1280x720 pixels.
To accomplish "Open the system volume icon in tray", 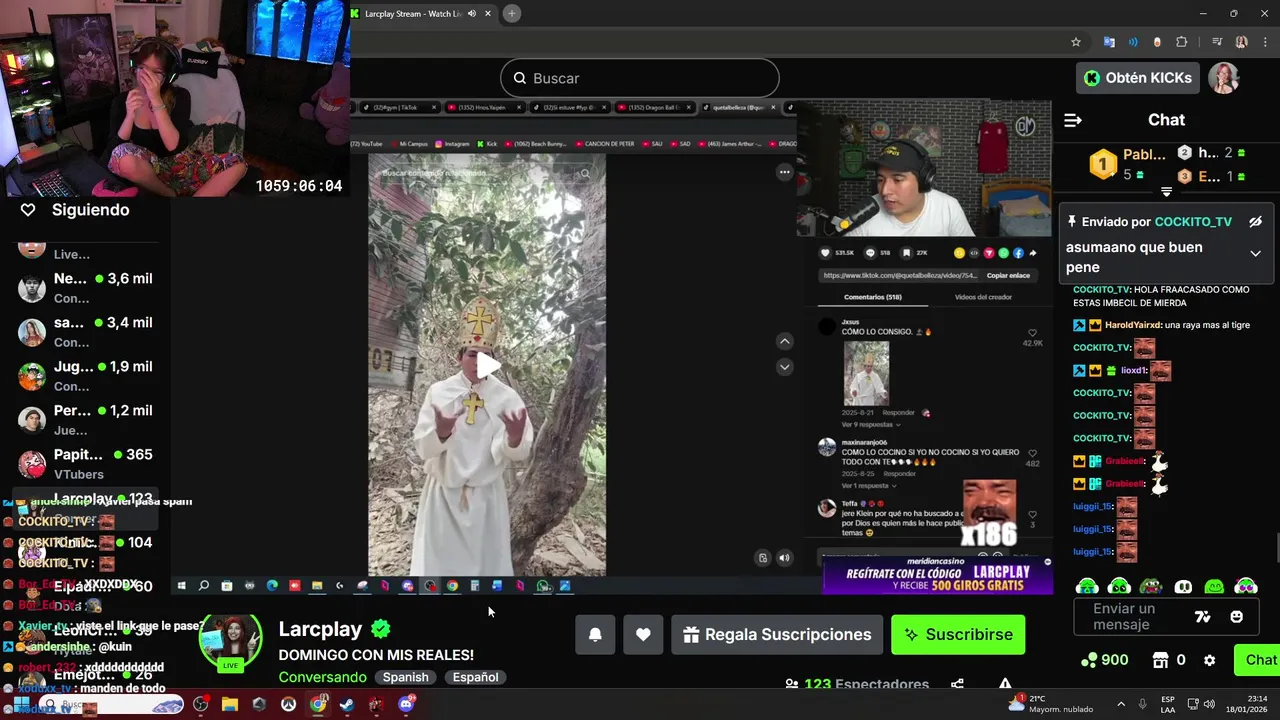I will coord(1209,704).
